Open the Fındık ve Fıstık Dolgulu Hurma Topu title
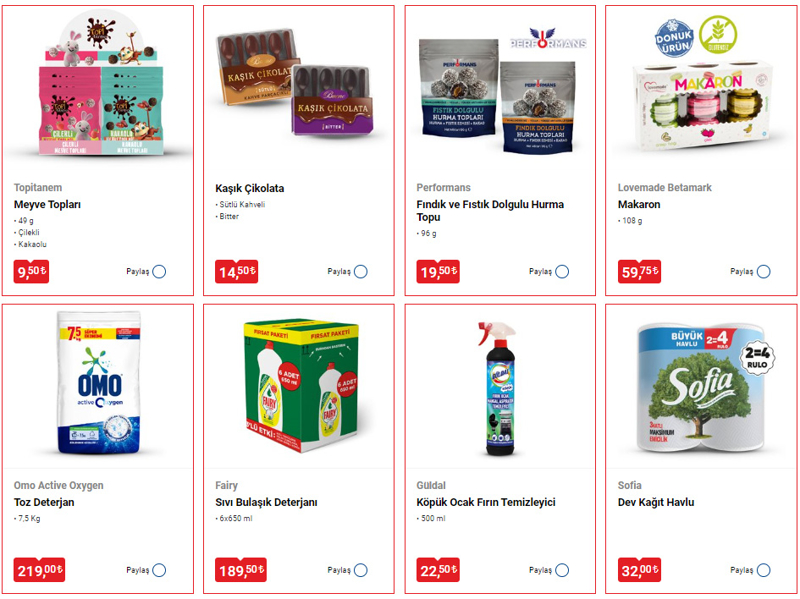Image resolution: width=800 pixels, height=599 pixels. pos(490,211)
